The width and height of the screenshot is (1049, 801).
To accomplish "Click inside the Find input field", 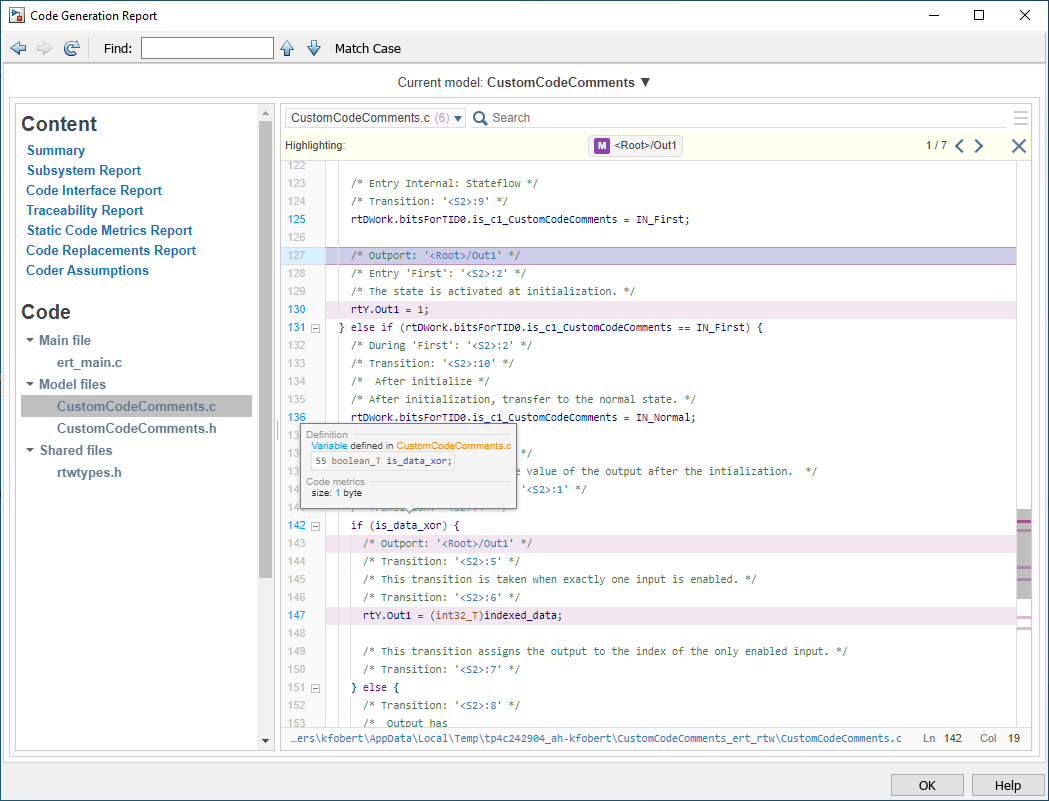I will point(207,47).
